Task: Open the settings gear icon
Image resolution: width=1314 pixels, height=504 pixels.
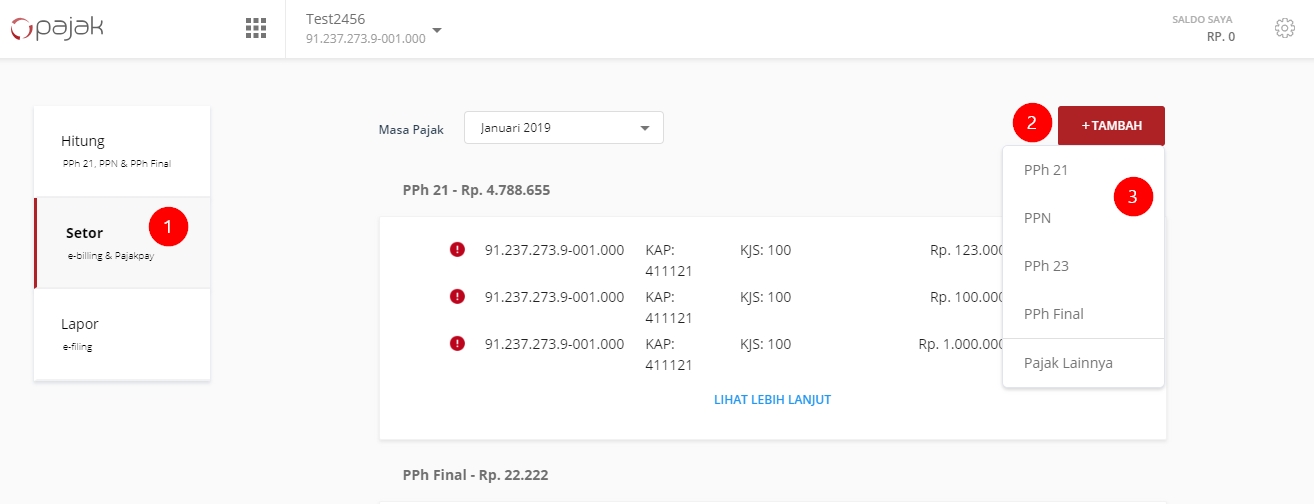Action: [x=1285, y=28]
